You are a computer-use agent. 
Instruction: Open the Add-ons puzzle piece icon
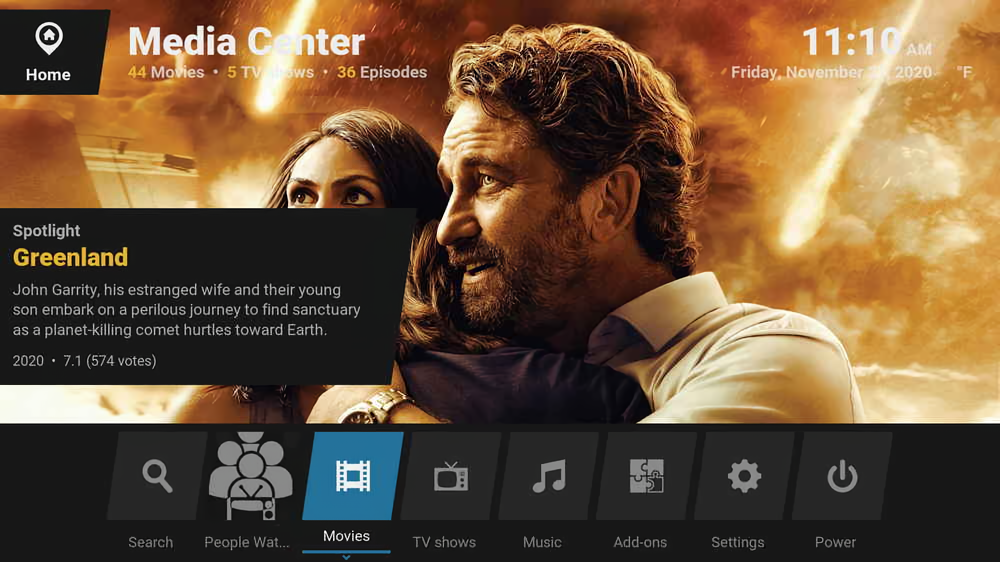point(646,476)
